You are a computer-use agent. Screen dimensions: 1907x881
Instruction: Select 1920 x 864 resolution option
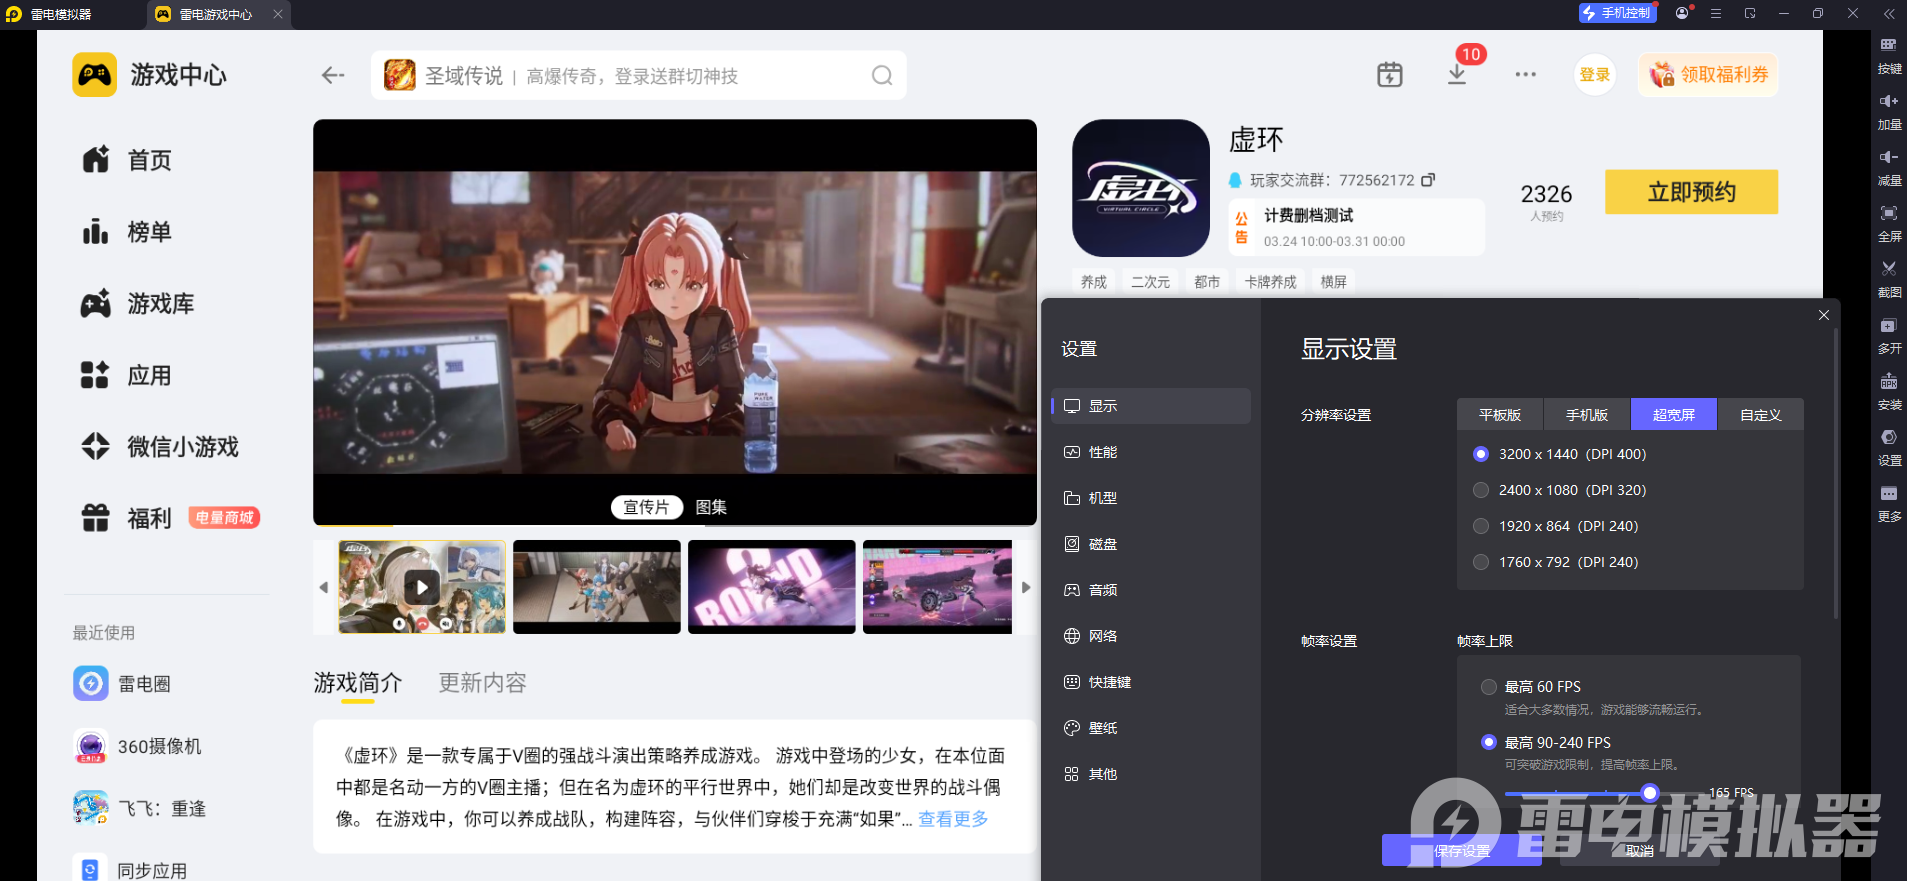click(1481, 526)
